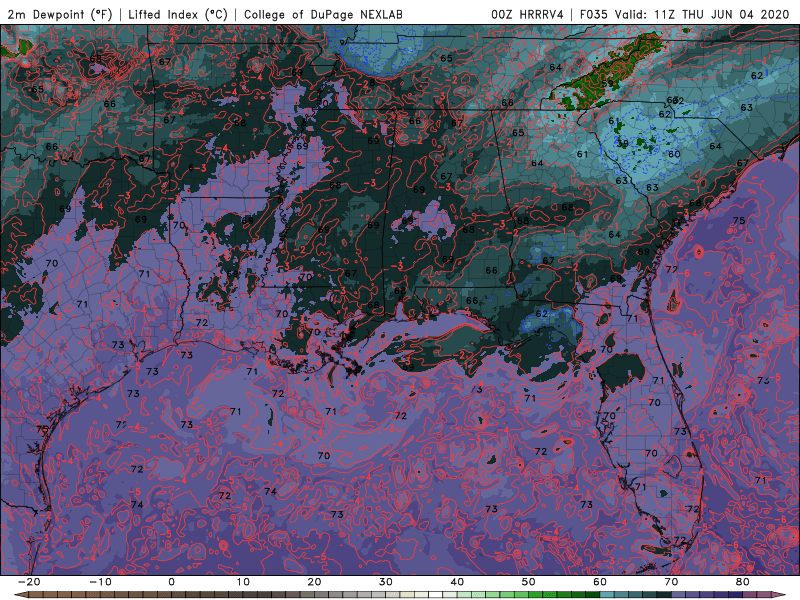Click the 70 tick label on the color scale
This screenshot has height=600, width=800.
click(671, 582)
